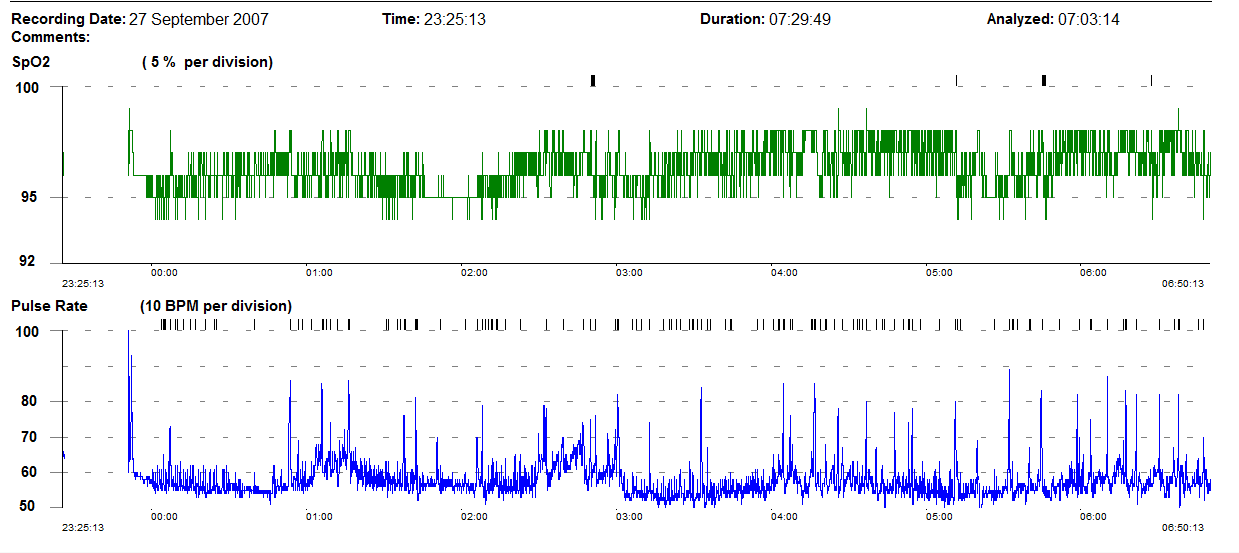Select the "Duration:" label
The height and width of the screenshot is (553, 1239).
click(732, 19)
